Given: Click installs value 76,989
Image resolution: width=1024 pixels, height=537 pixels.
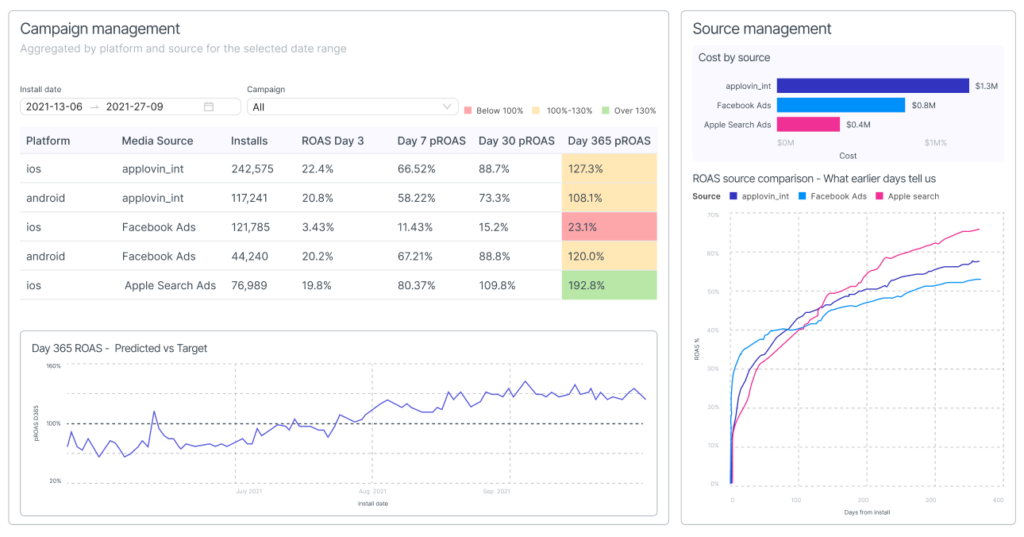Looking at the screenshot, I should tap(249, 285).
